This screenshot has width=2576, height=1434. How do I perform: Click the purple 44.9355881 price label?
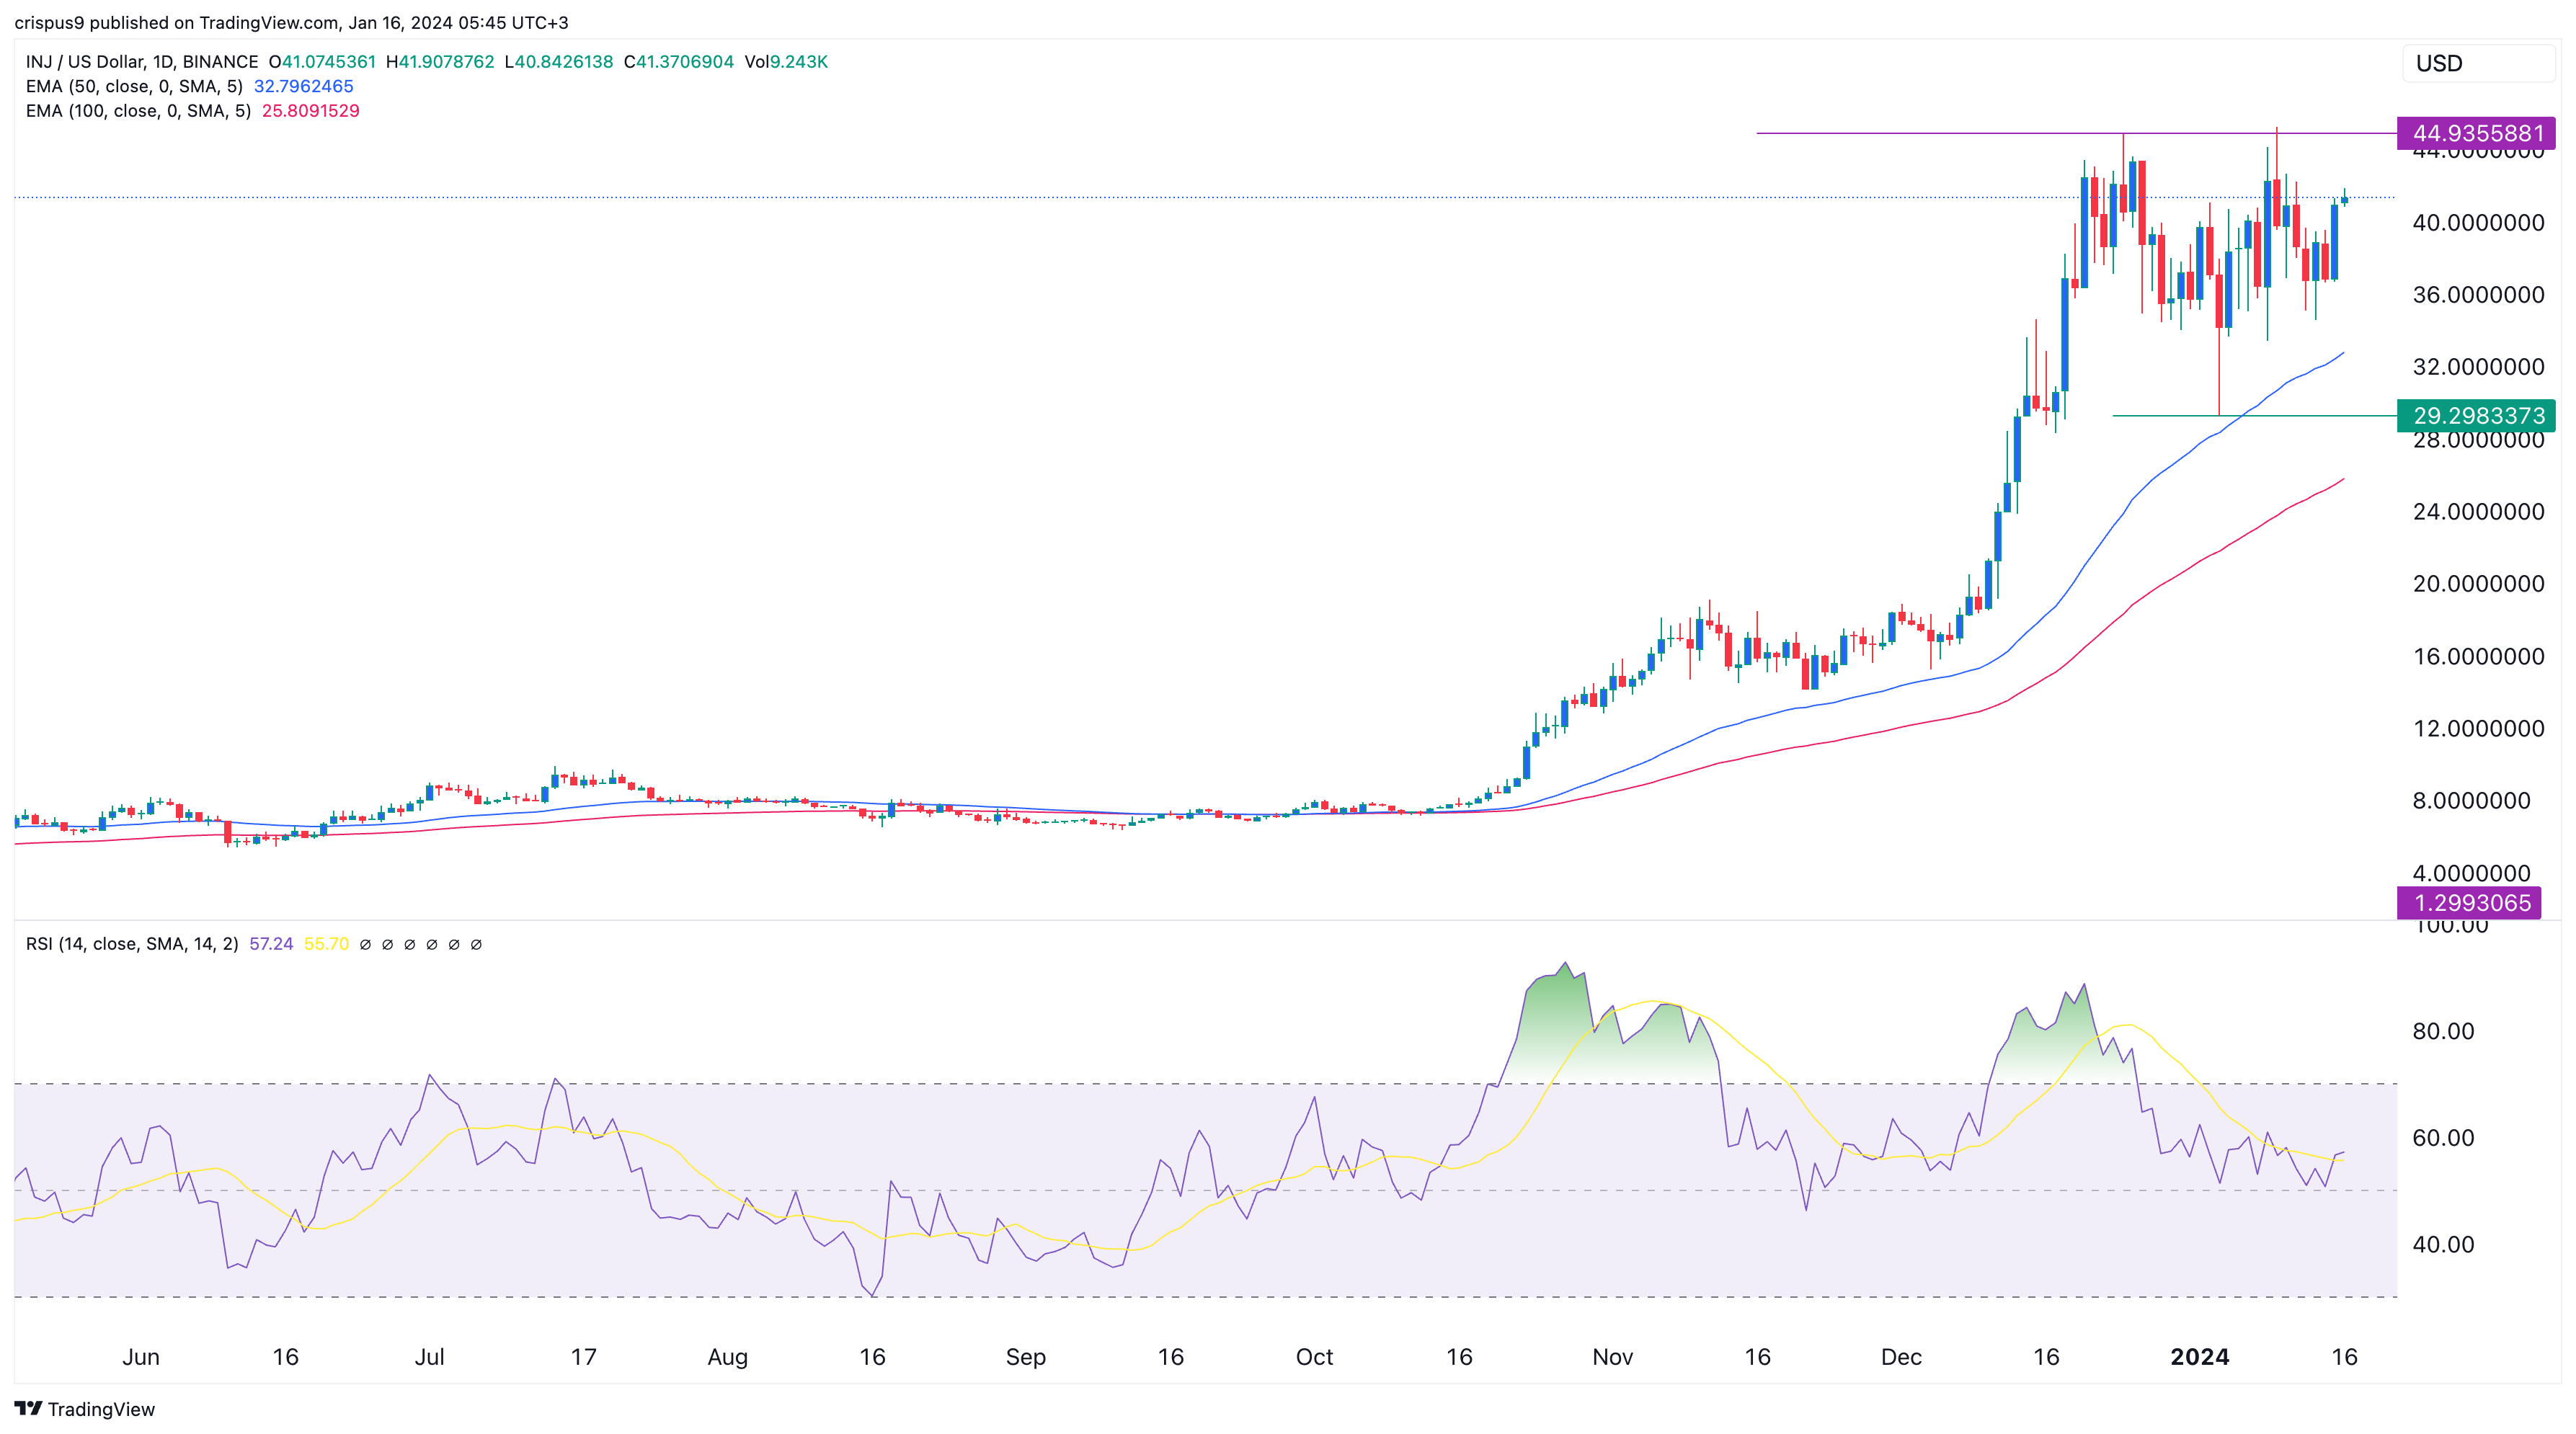tap(2477, 132)
